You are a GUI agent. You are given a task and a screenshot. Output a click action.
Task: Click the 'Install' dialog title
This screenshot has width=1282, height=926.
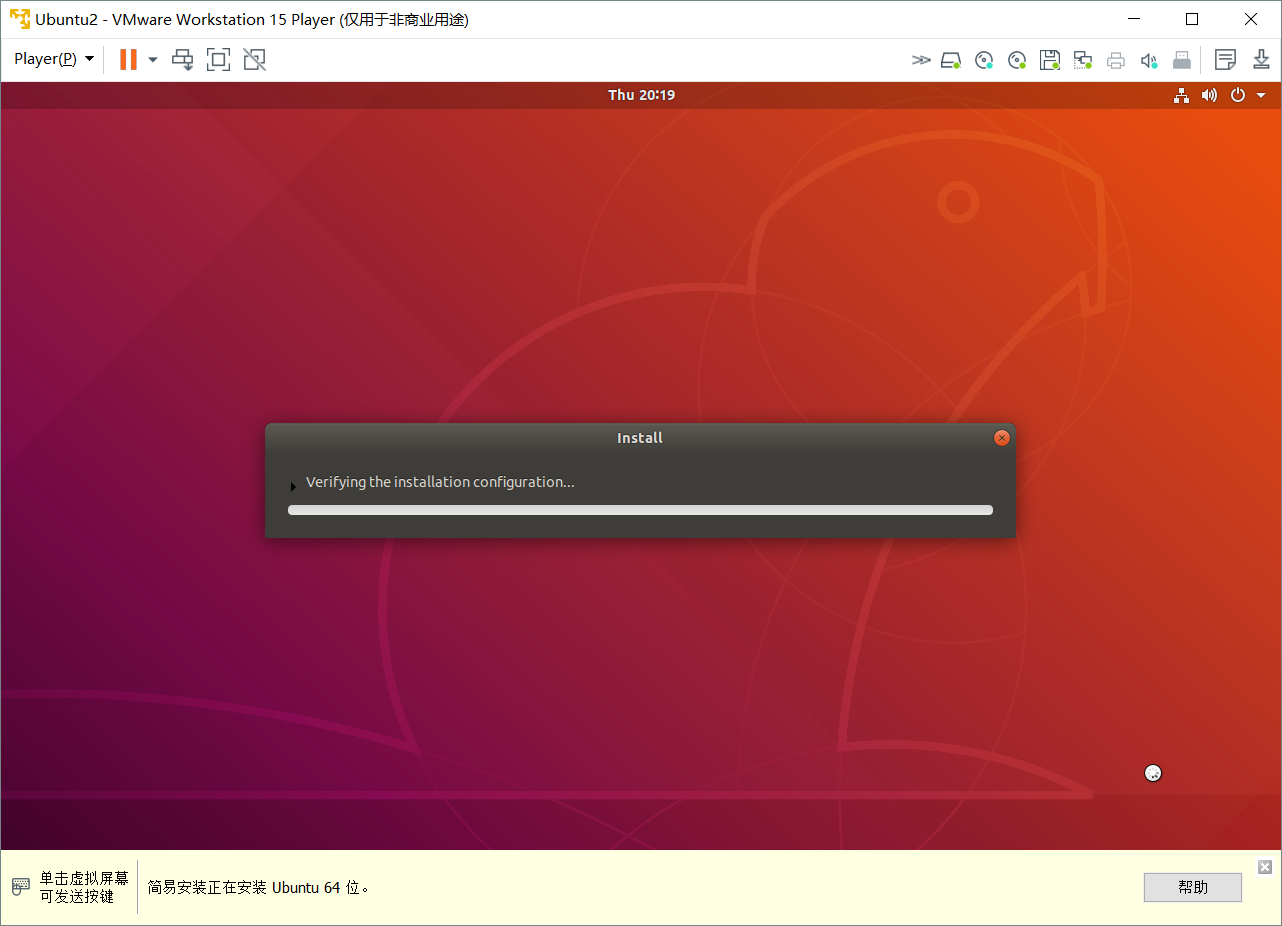tap(640, 438)
